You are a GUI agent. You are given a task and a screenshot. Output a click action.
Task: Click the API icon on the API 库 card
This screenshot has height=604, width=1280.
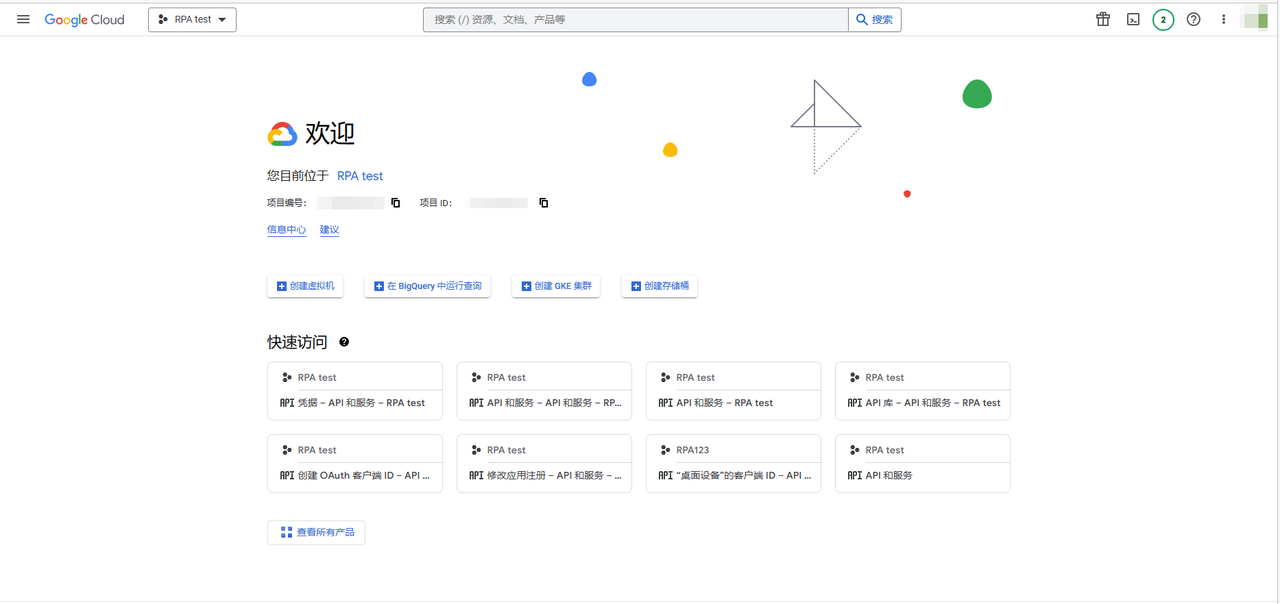[x=854, y=403]
